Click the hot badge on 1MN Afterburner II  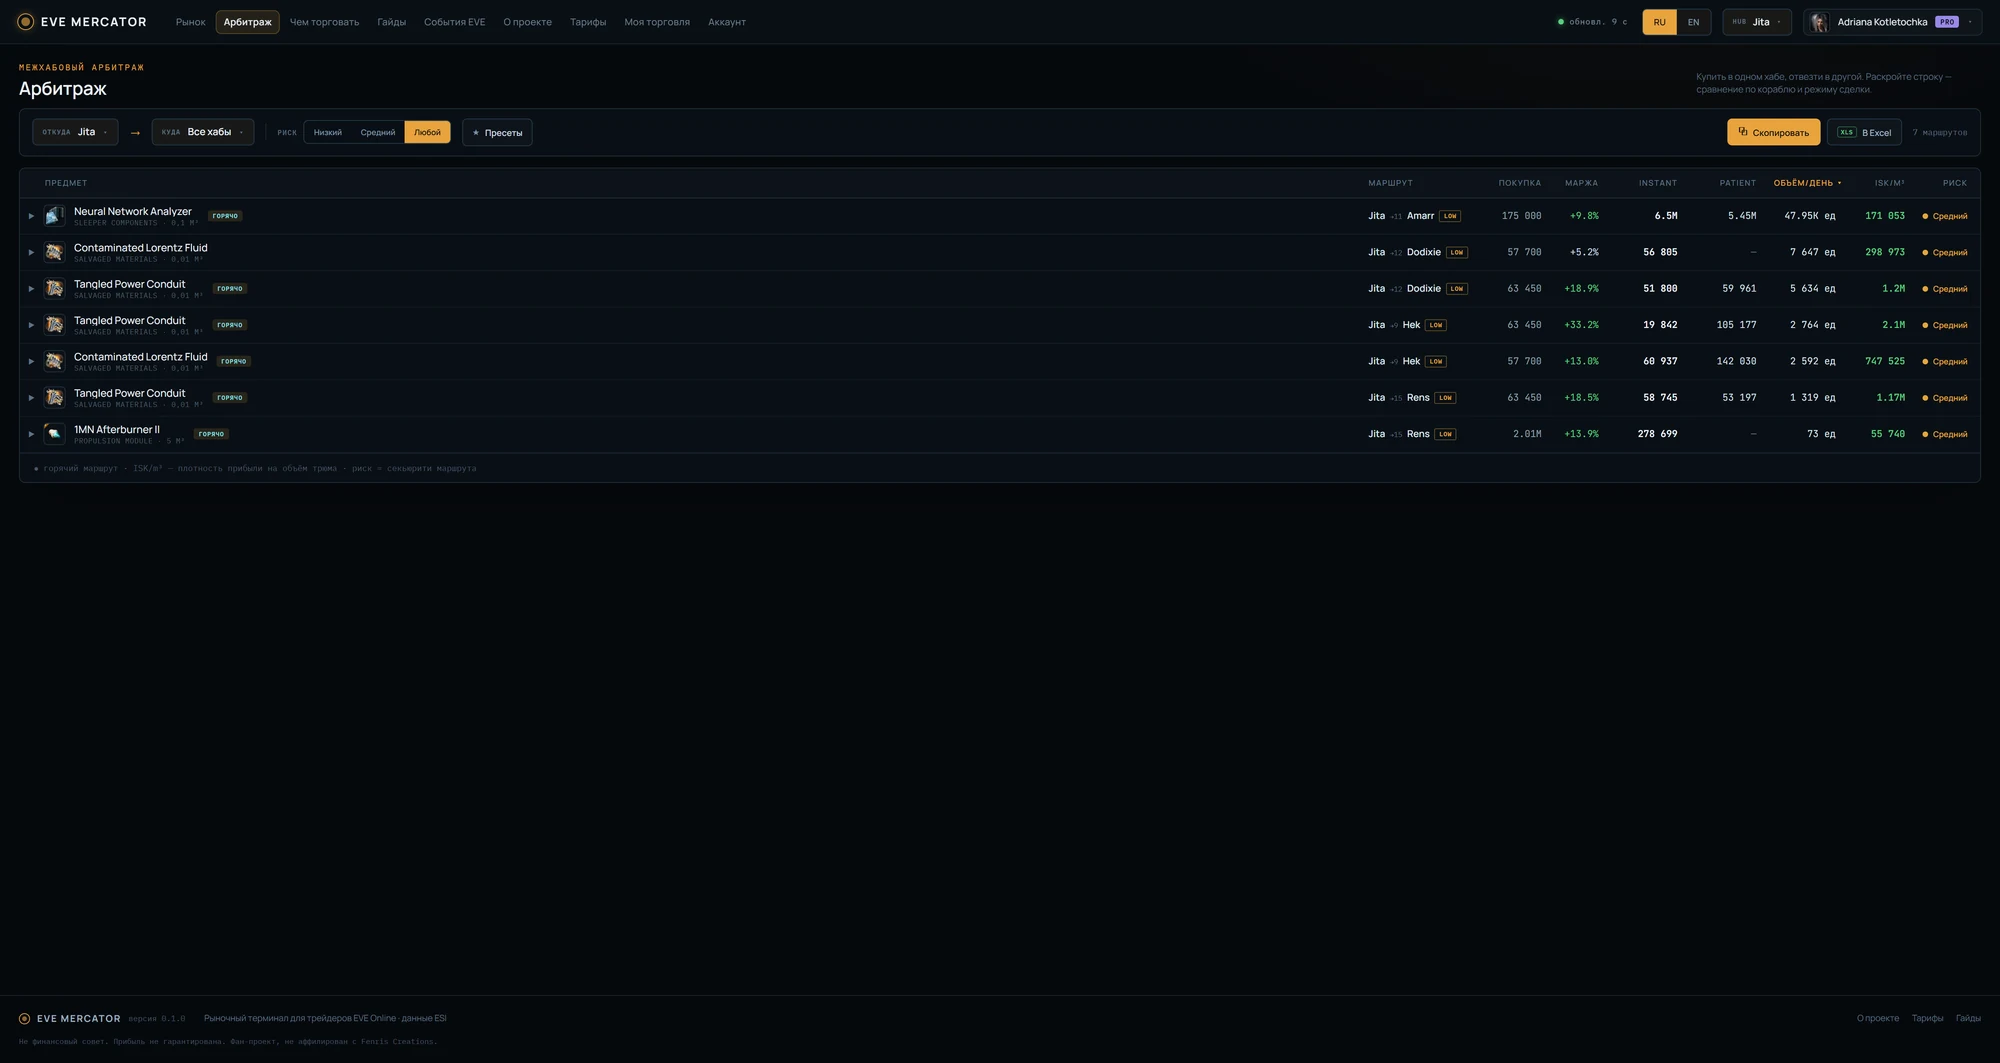(211, 434)
